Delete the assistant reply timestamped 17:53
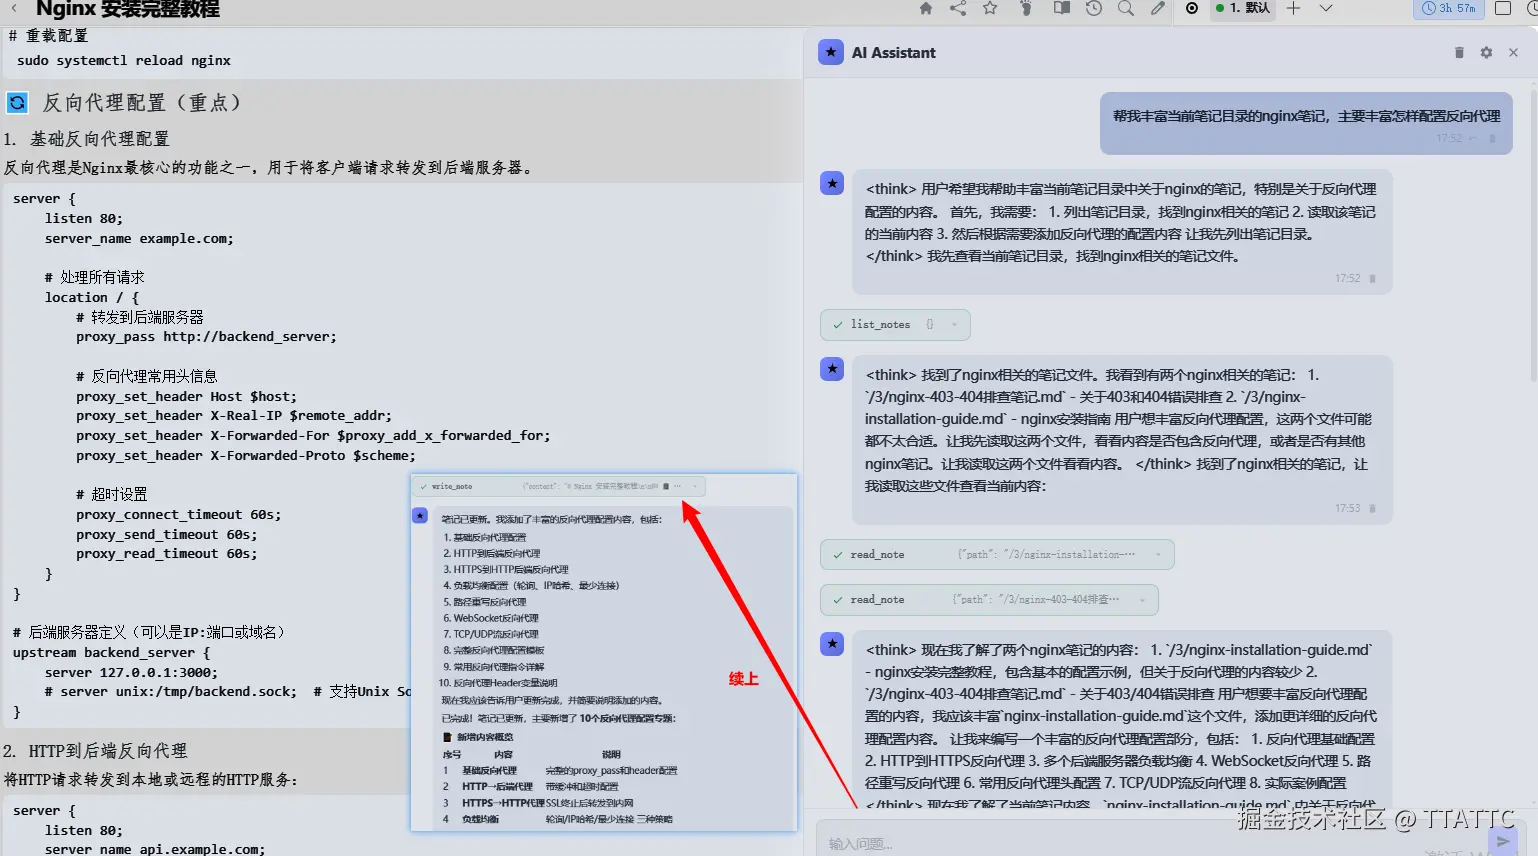 click(x=1372, y=508)
